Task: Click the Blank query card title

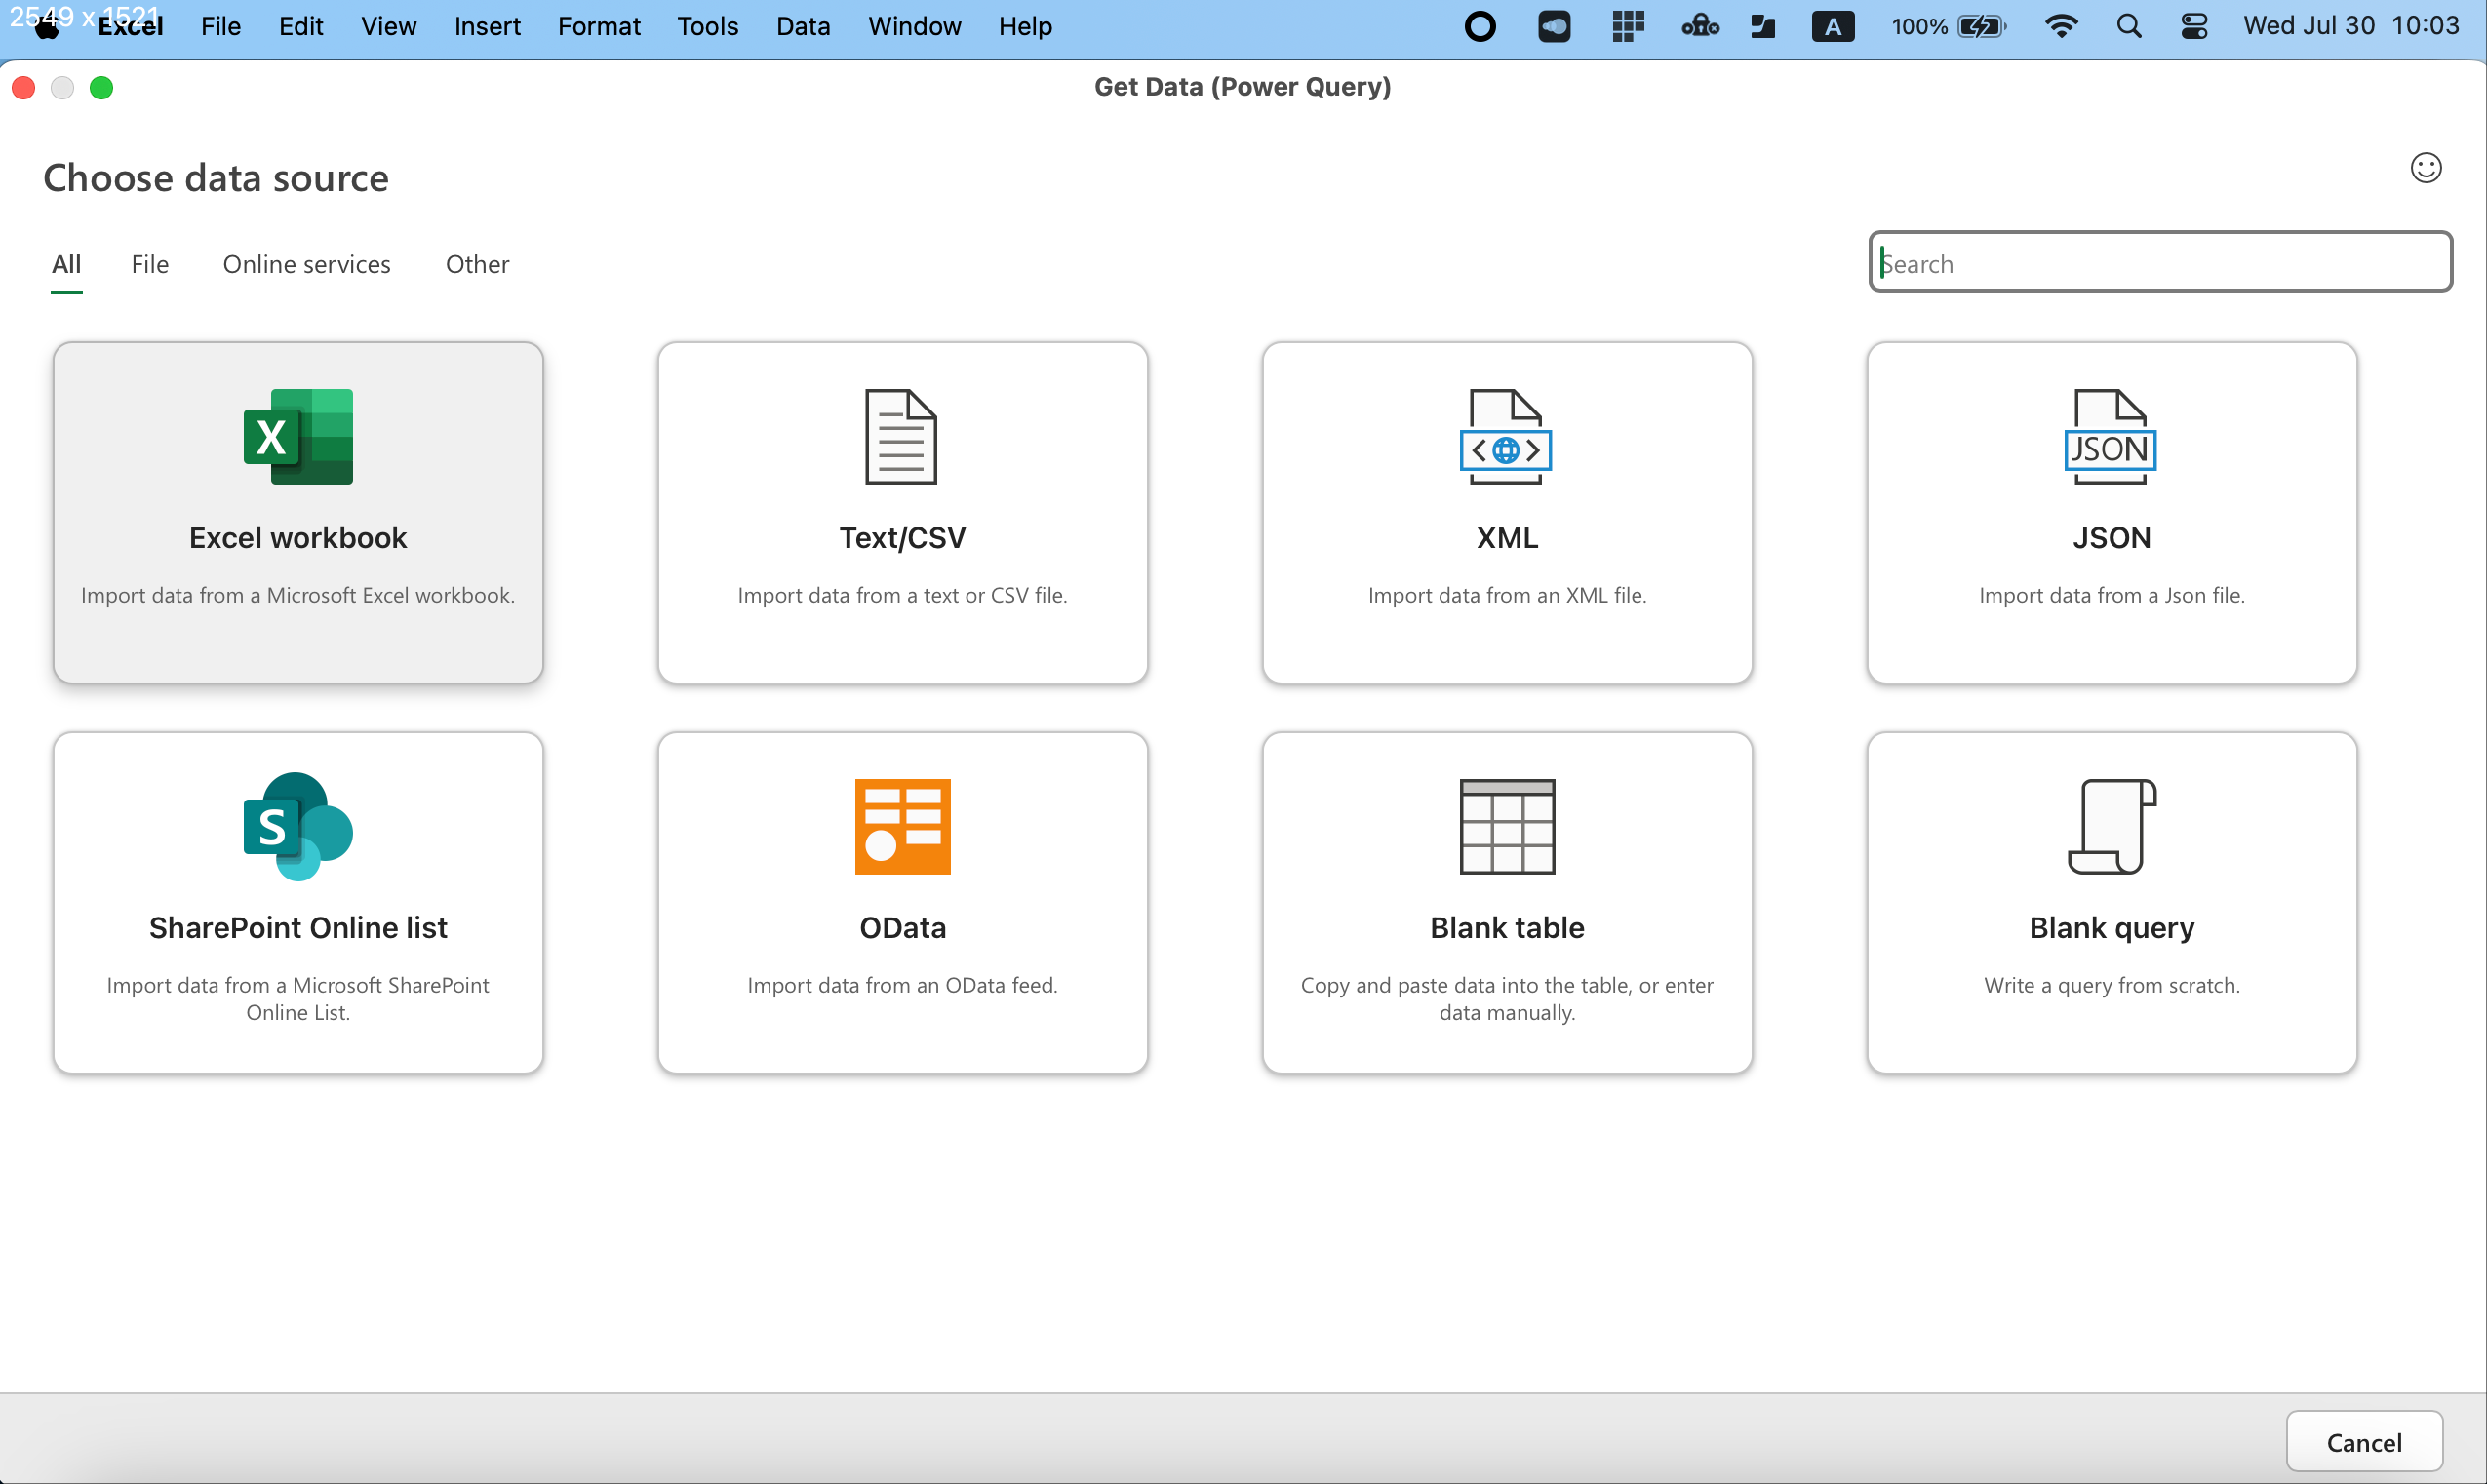Action: (2111, 928)
